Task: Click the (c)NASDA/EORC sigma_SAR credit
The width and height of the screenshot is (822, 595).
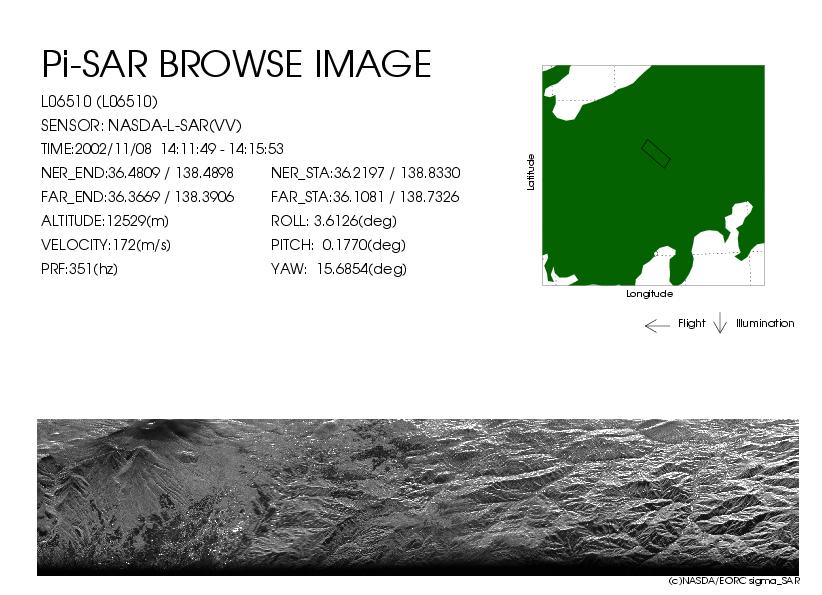Action: point(734,581)
